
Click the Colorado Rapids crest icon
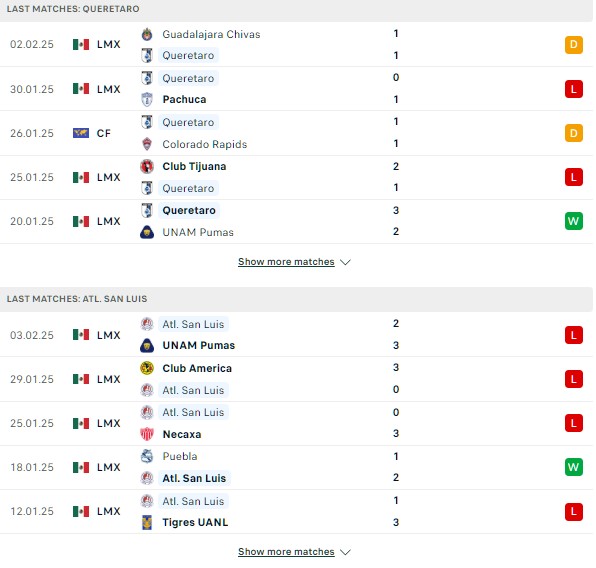coord(147,144)
